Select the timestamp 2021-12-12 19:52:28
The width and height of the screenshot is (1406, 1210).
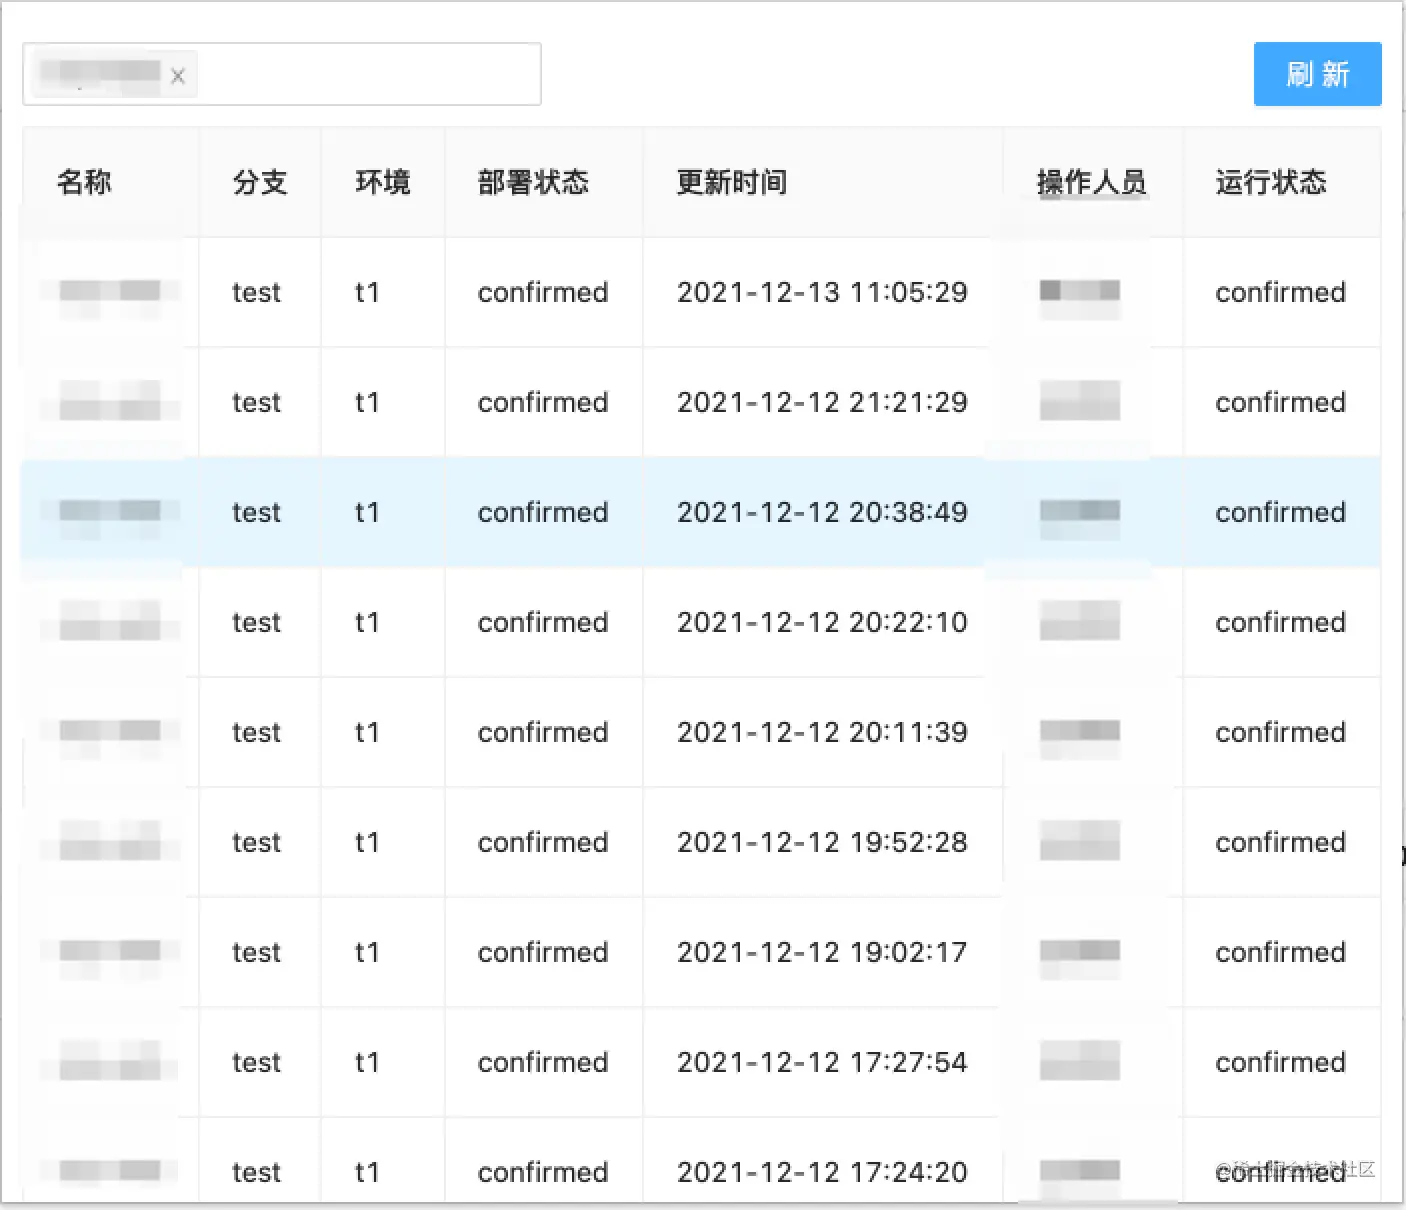click(x=822, y=842)
